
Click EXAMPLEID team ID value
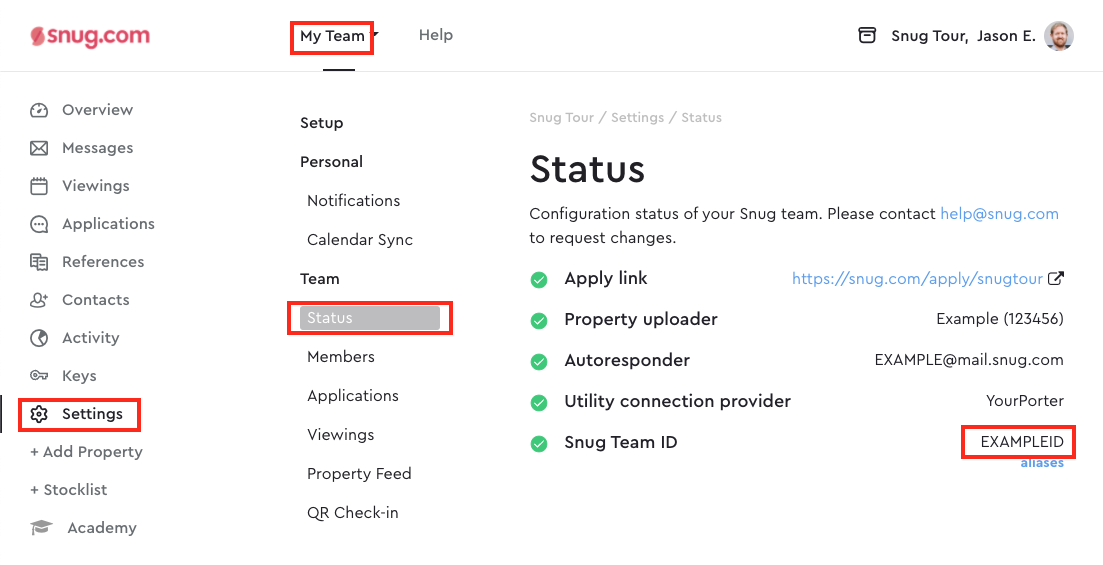[x=1022, y=443]
